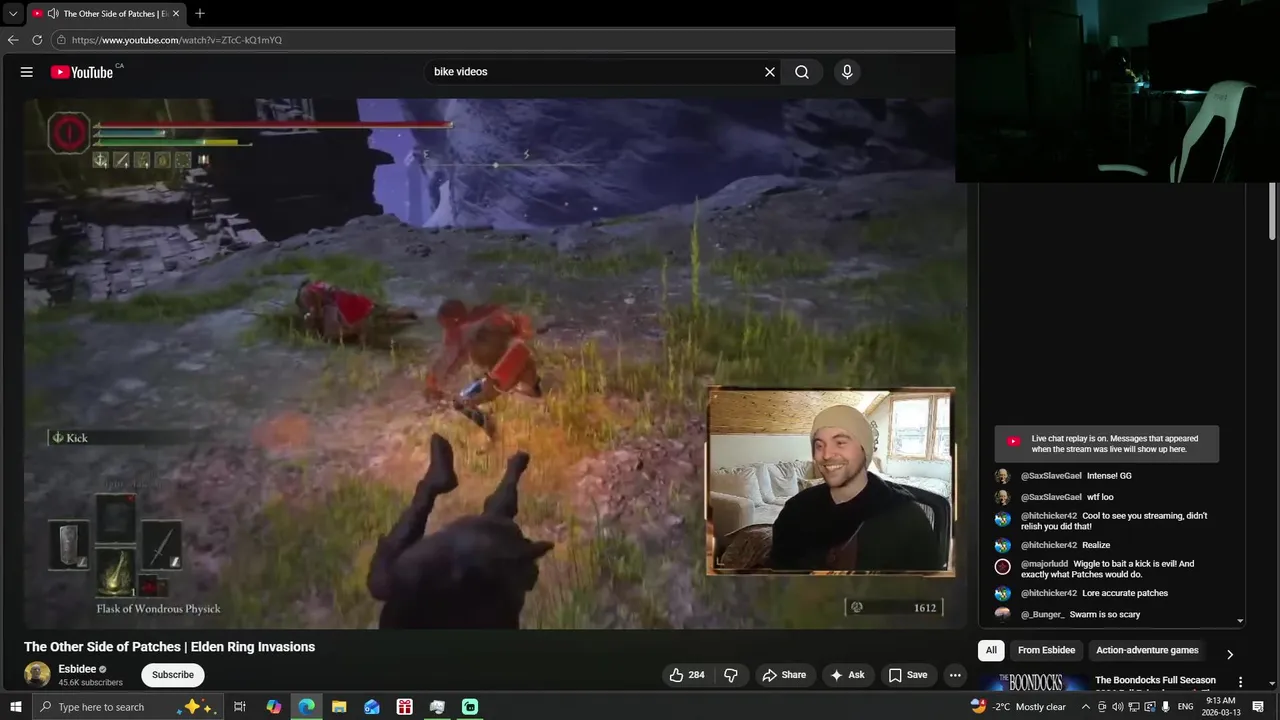The height and width of the screenshot is (720, 1280).
Task: Click the taskbar Type here to search box
Action: point(128,707)
